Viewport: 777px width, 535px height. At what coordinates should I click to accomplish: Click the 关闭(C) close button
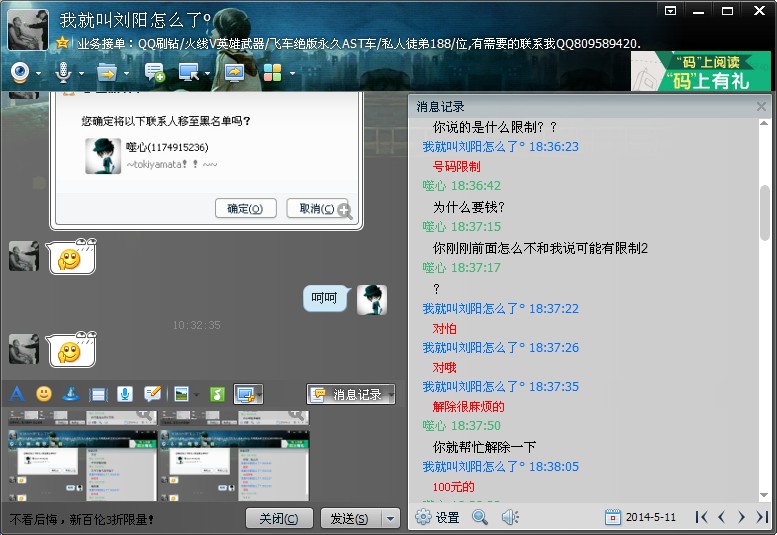(278, 518)
